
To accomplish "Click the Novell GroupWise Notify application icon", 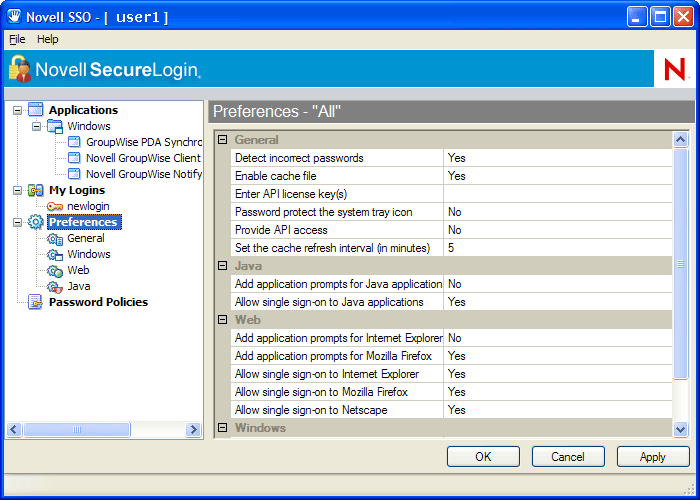I will (74, 174).
